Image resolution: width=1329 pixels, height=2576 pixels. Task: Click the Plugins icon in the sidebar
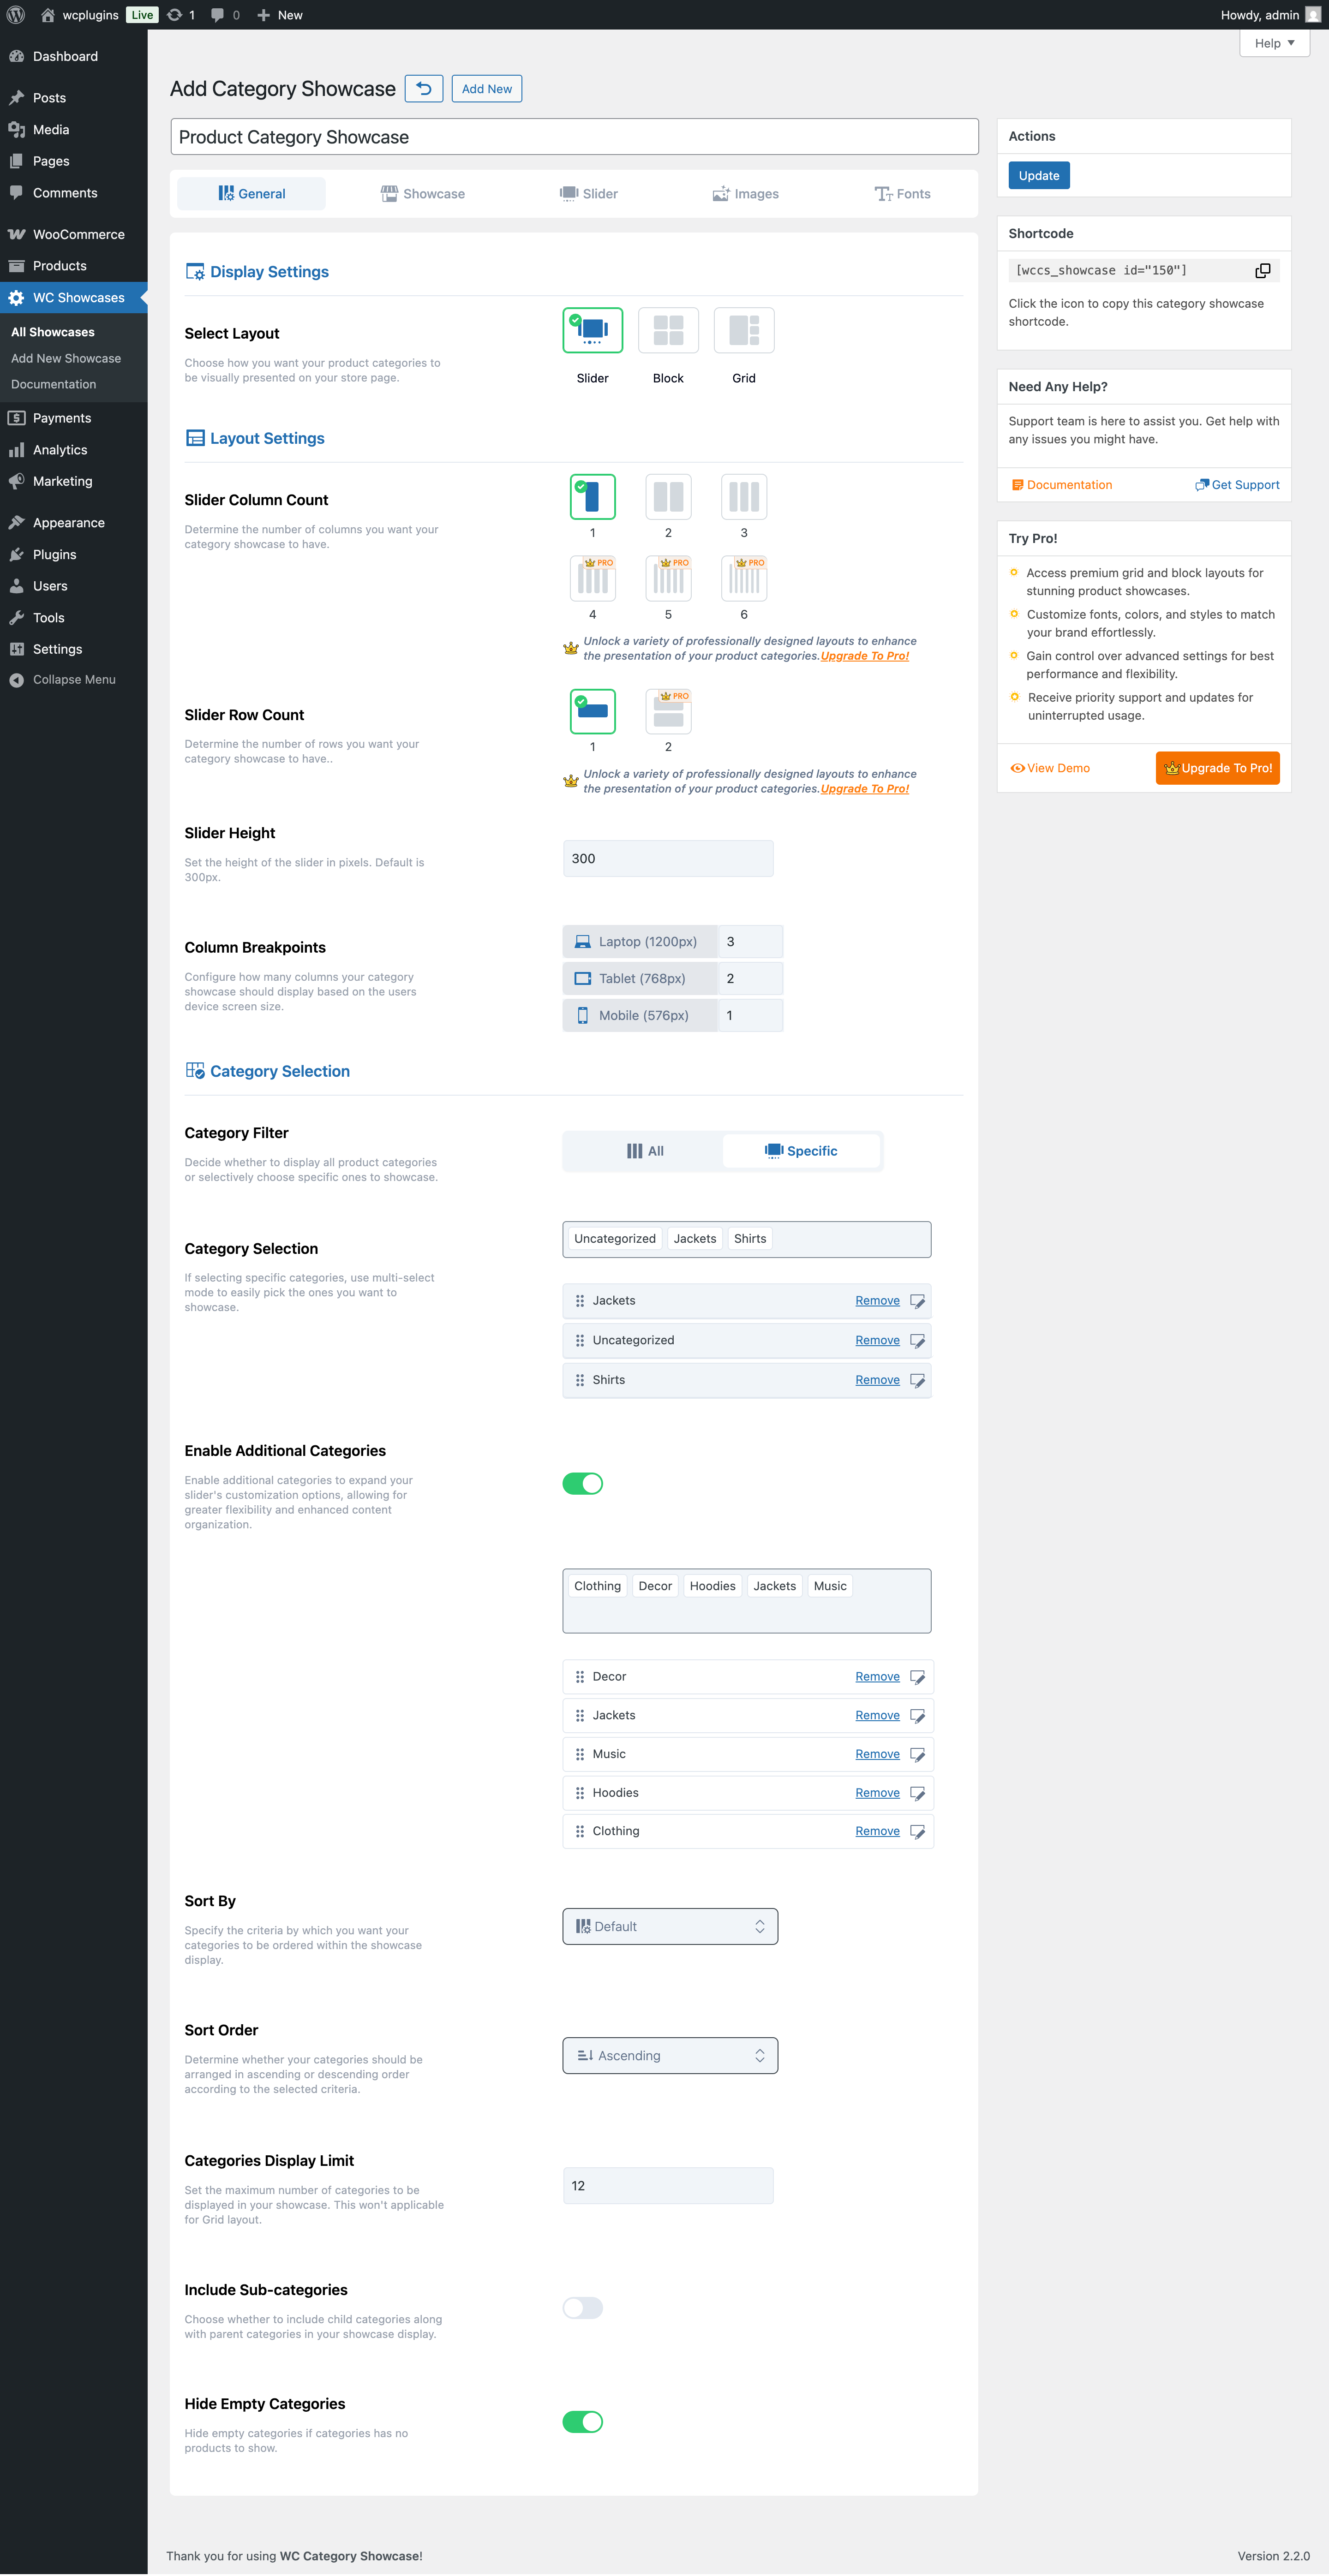[16, 555]
